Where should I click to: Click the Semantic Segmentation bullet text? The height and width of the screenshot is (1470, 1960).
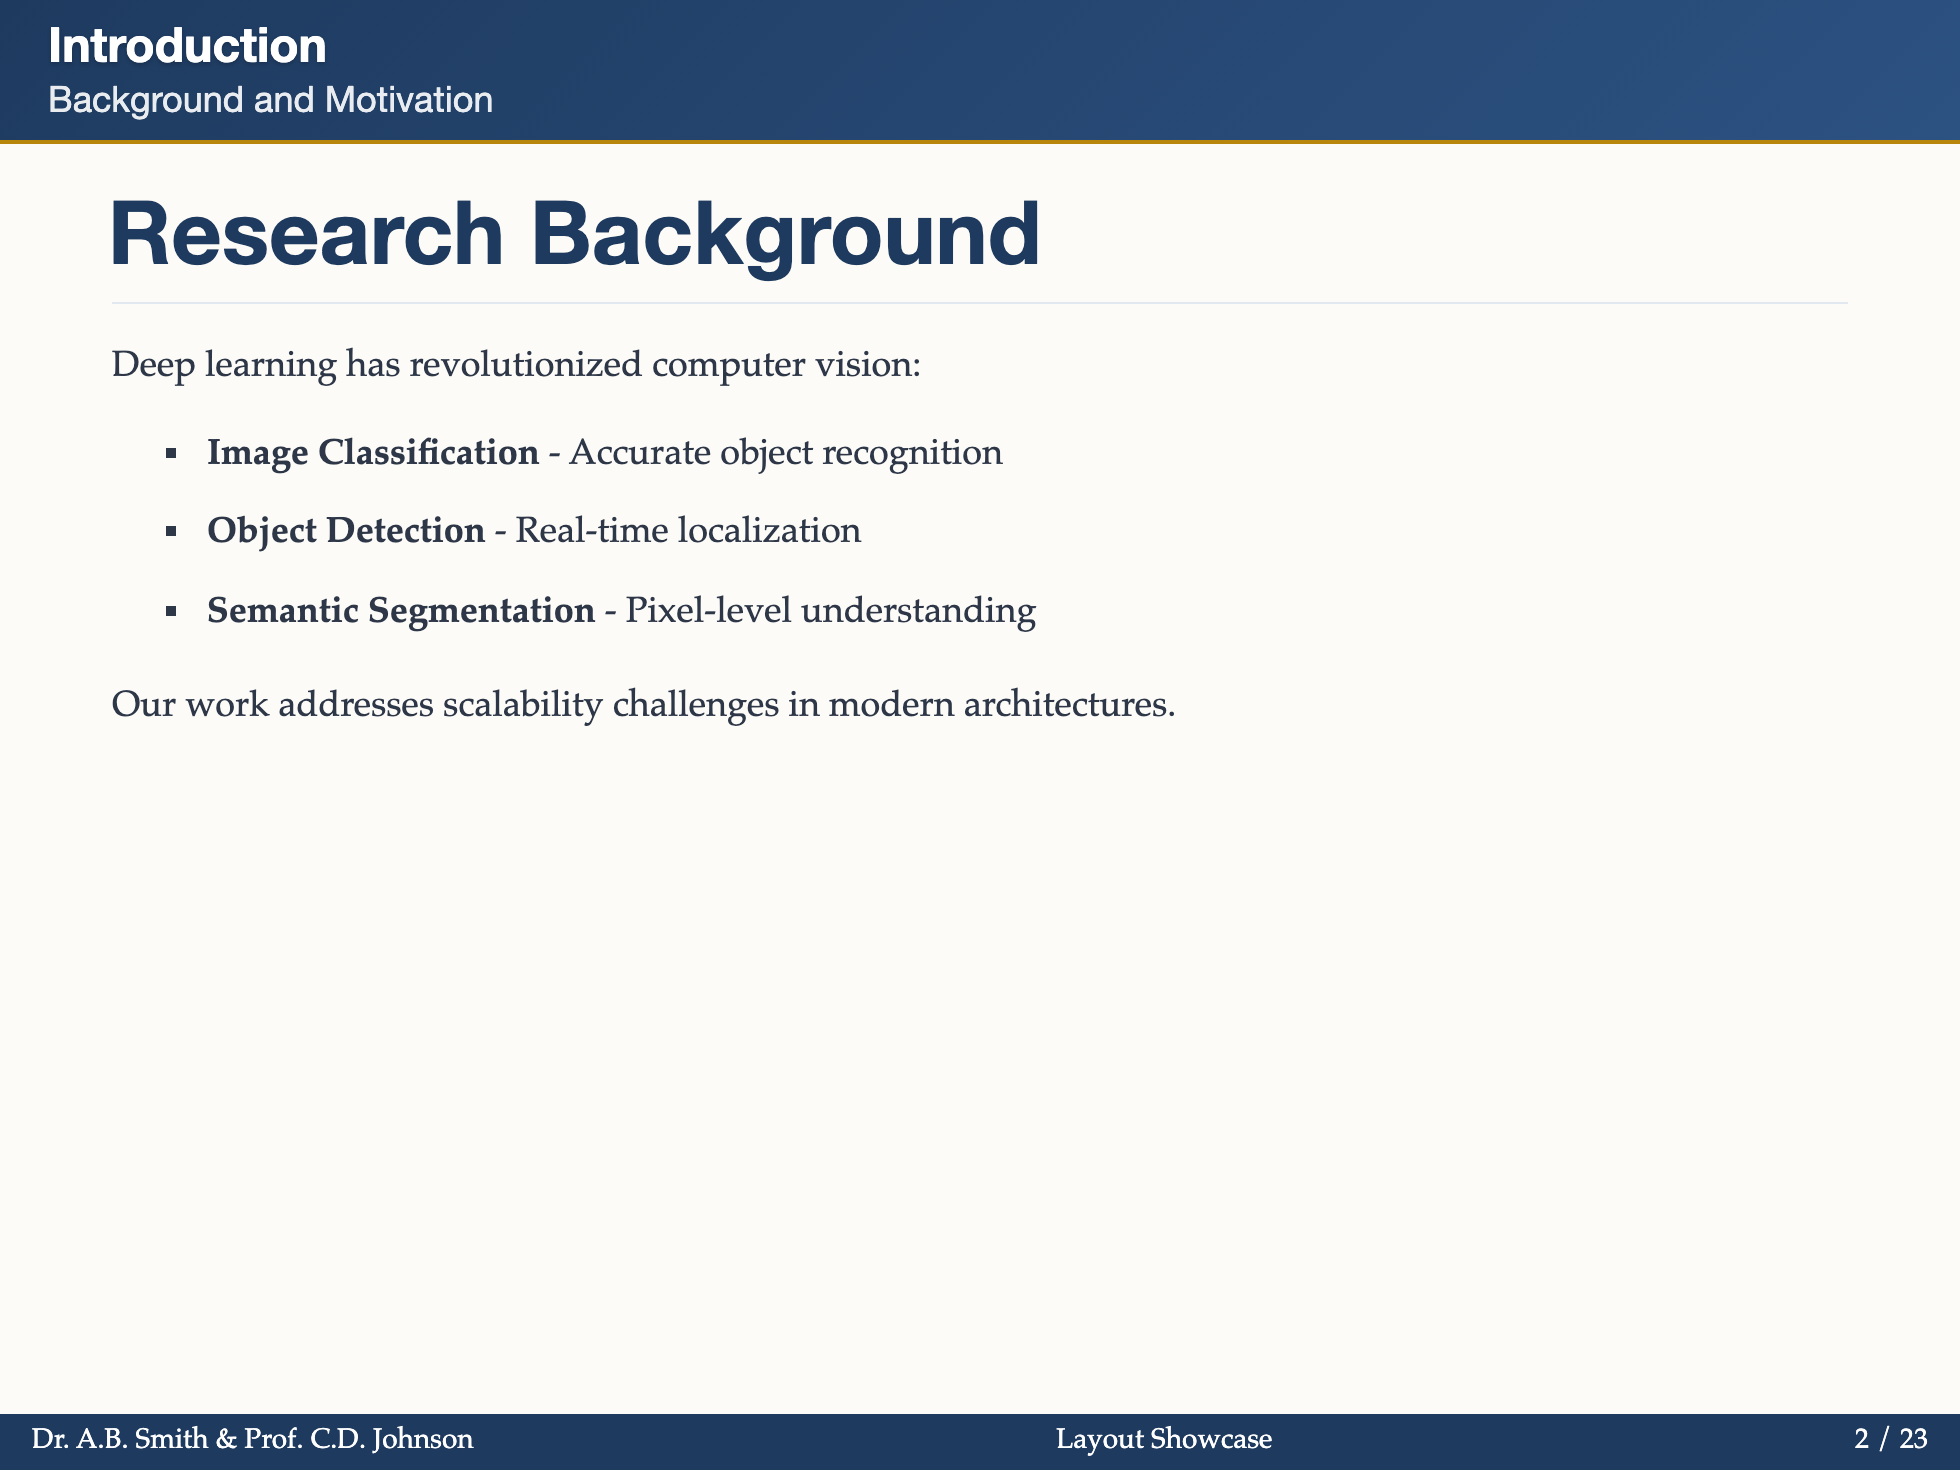(399, 610)
